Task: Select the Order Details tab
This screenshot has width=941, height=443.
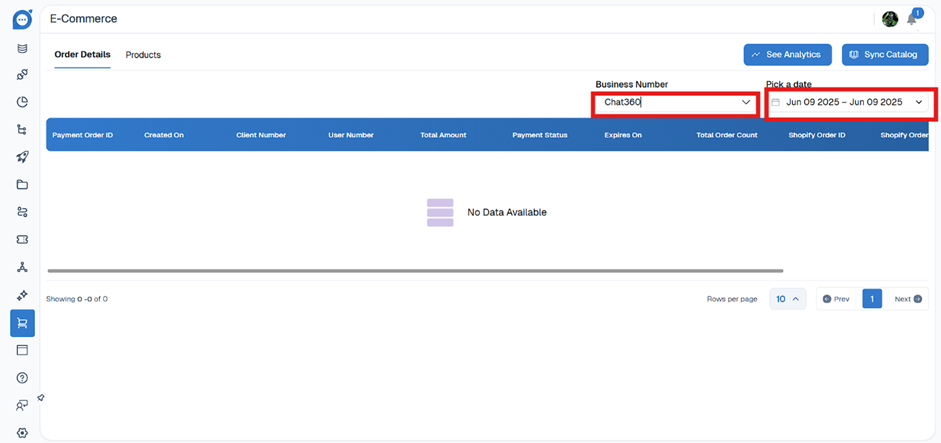Action: 82,54
